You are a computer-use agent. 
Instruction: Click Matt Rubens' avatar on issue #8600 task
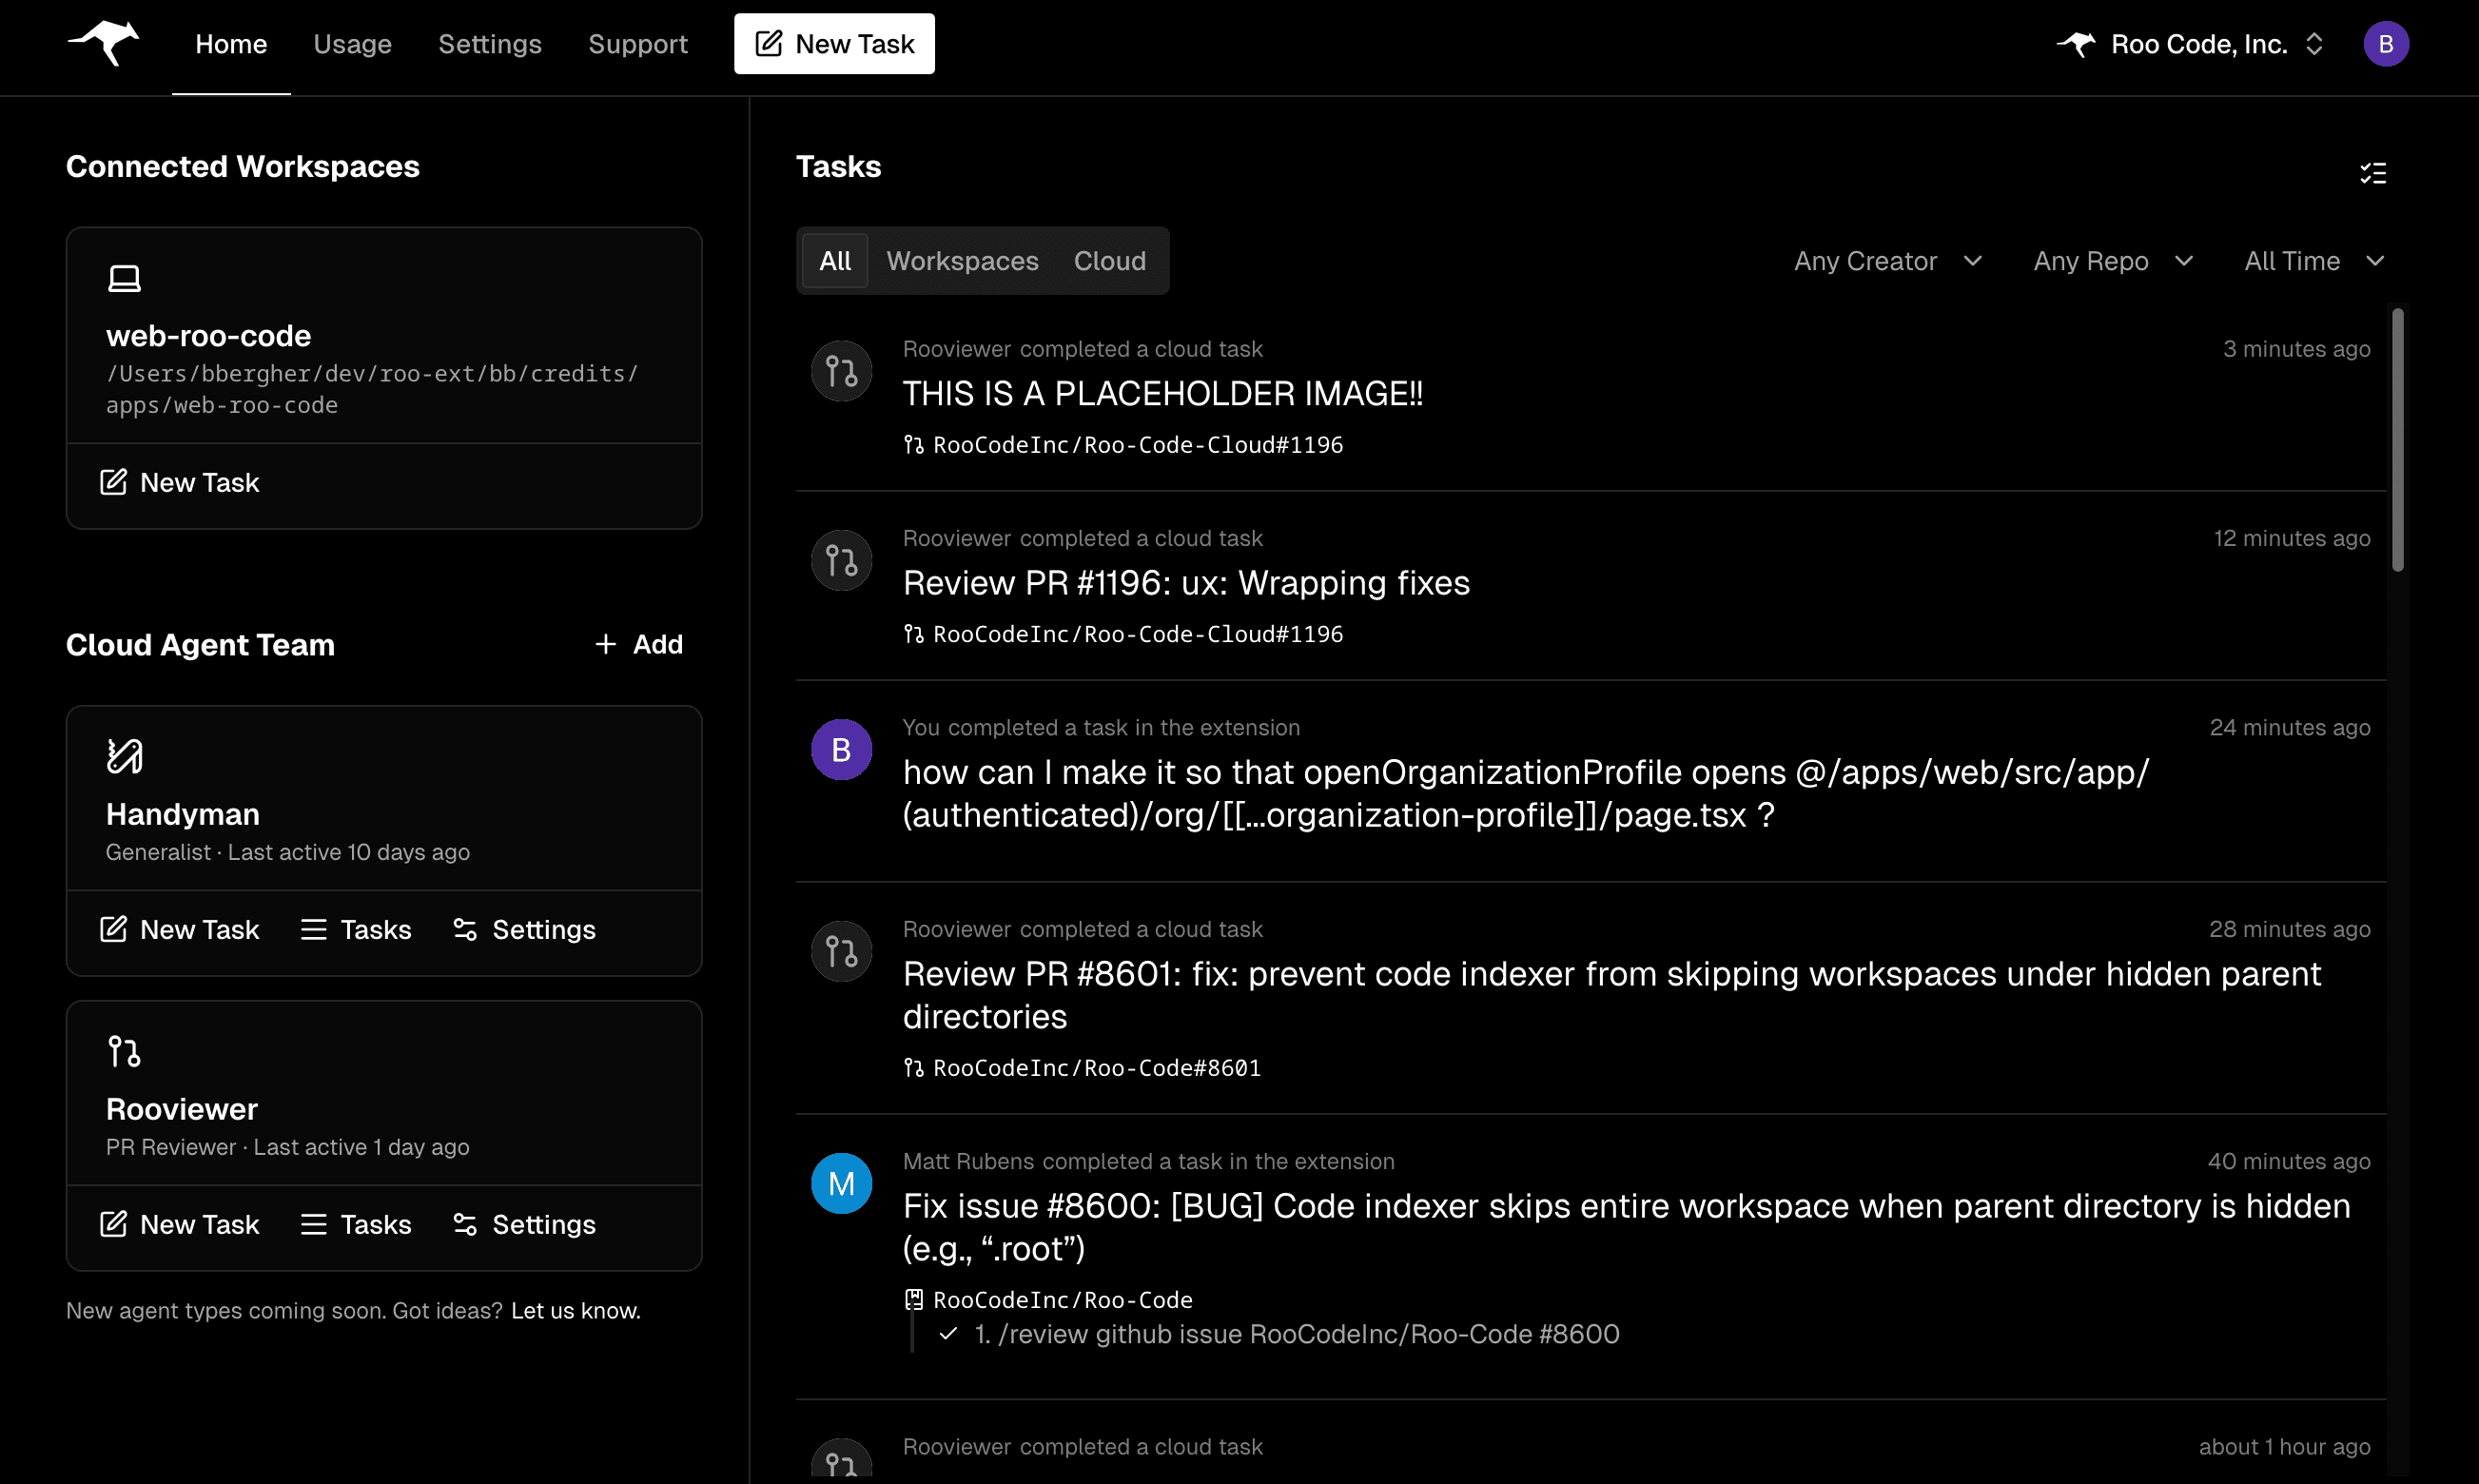[x=841, y=1182]
